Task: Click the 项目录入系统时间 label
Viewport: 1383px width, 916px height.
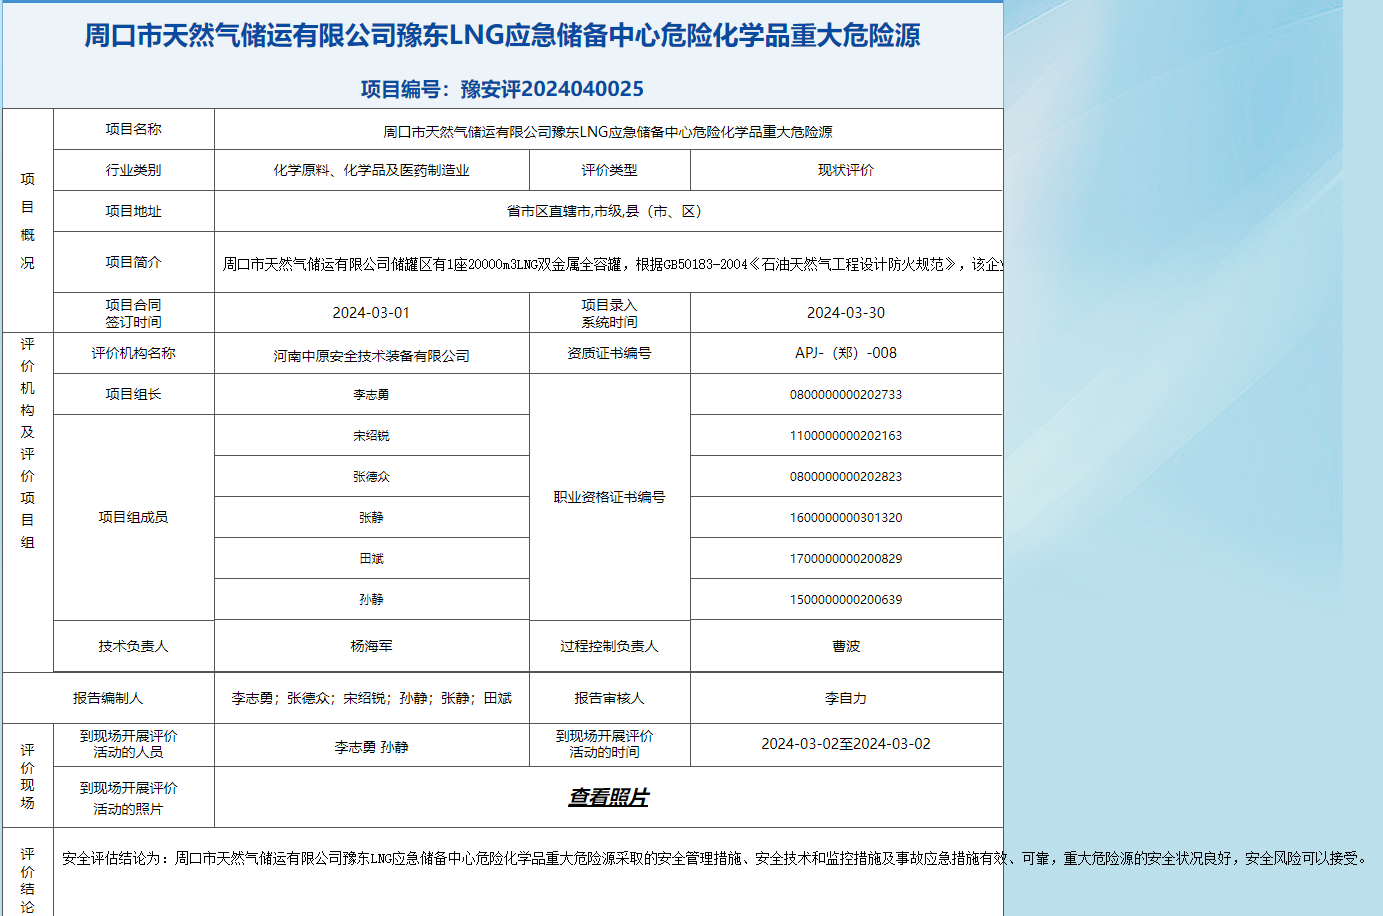Action: (x=609, y=313)
